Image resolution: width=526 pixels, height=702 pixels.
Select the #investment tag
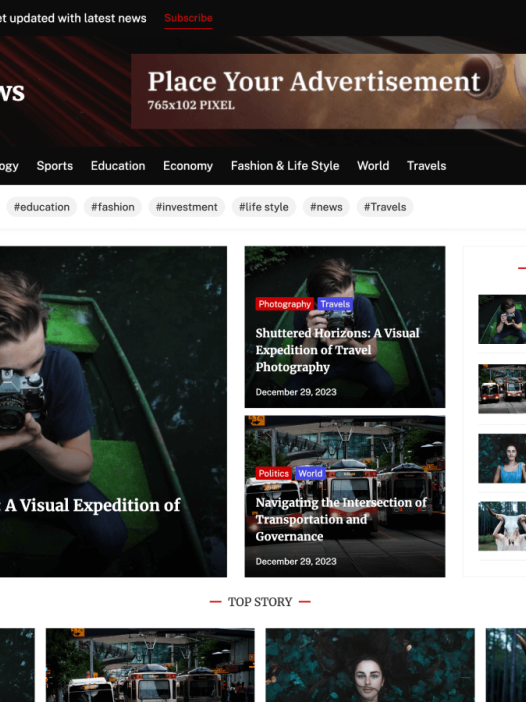click(186, 207)
